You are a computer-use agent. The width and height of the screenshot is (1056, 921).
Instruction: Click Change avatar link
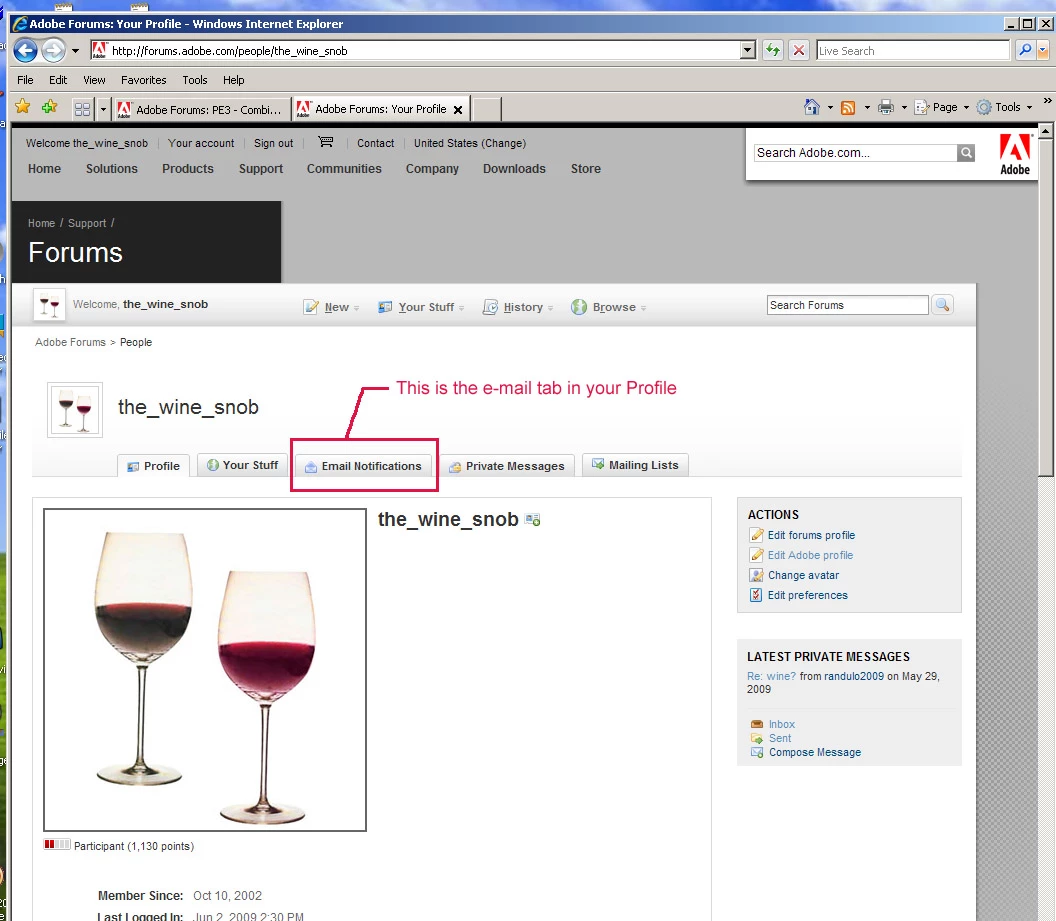pyautogui.click(x=803, y=576)
